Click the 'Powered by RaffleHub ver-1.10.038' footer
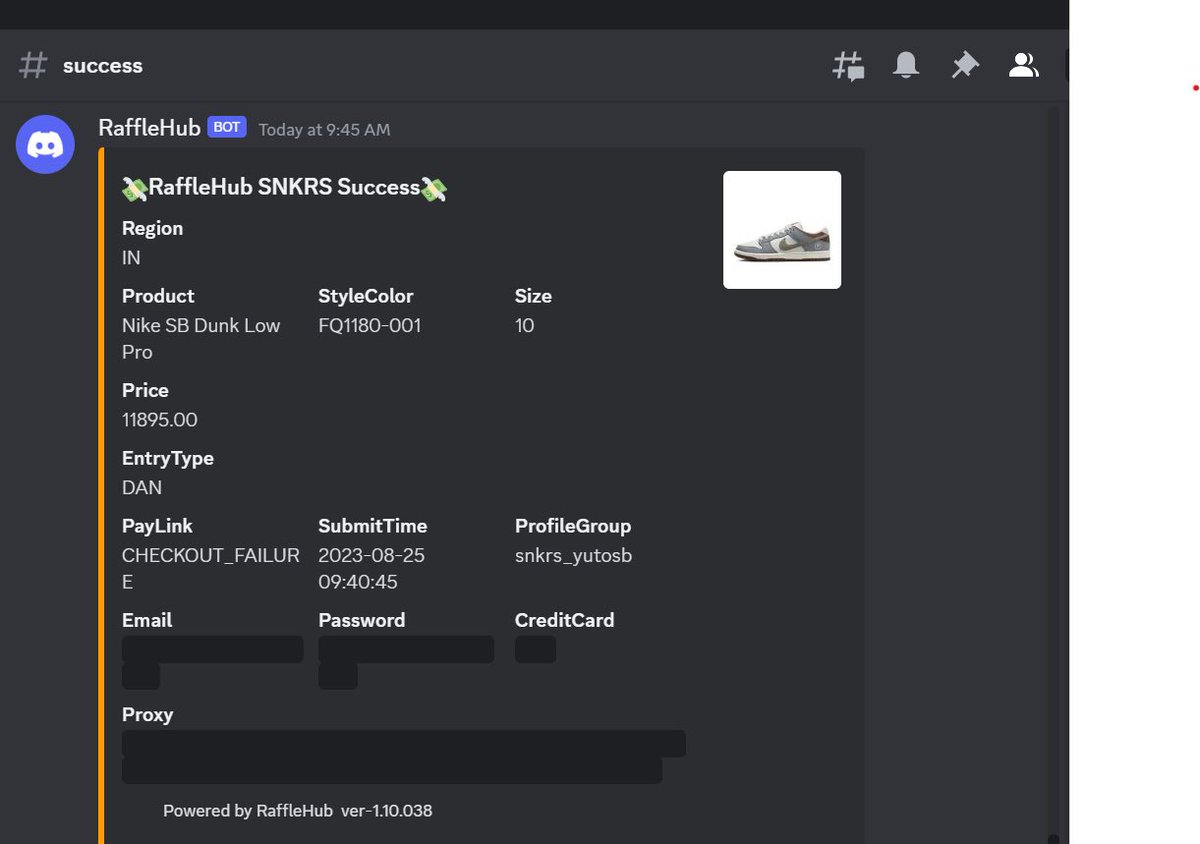The height and width of the screenshot is (844, 1200). click(x=297, y=811)
